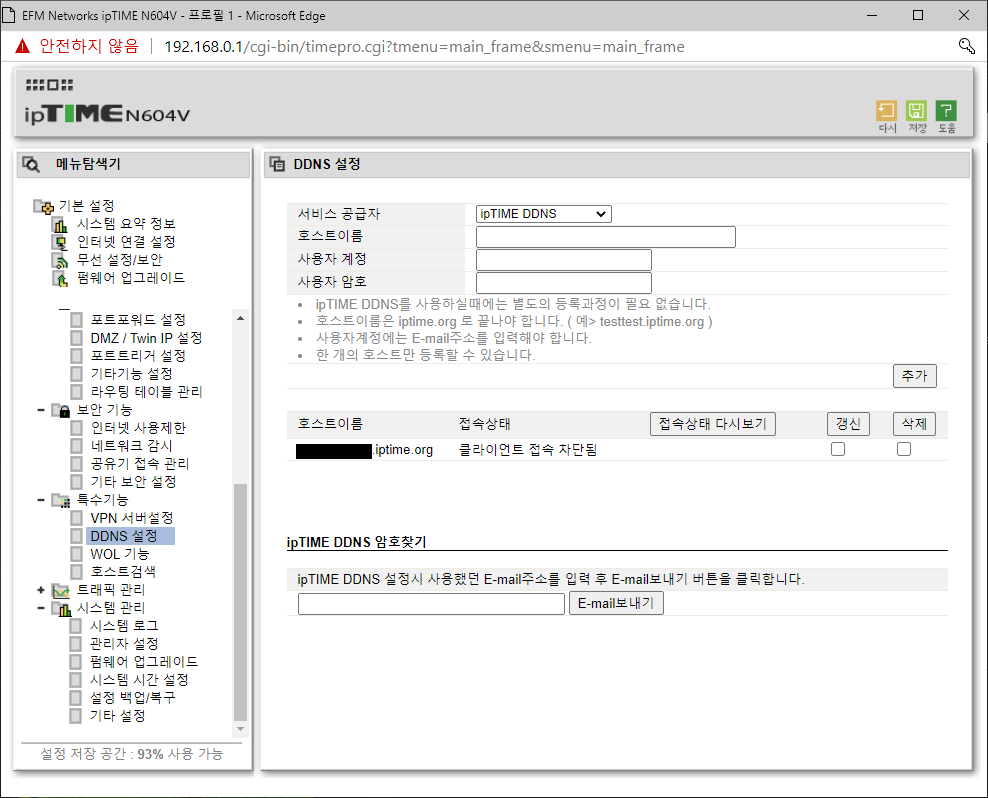Click the 기본 설정 folder icon
Viewport: 988px width, 798px height.
(43, 206)
